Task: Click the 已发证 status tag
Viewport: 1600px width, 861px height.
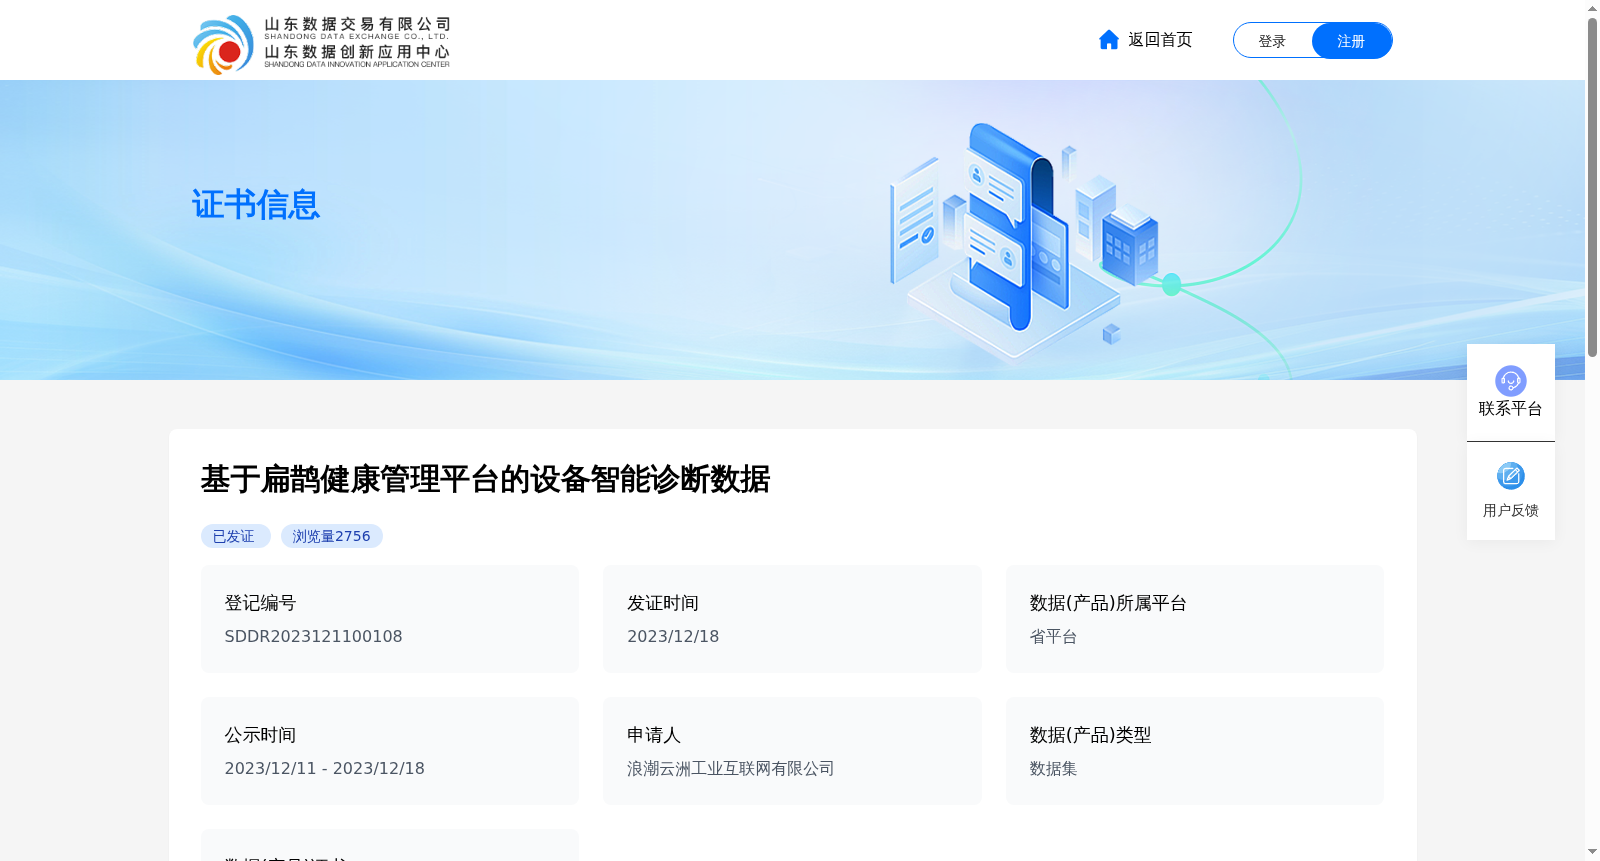Action: click(x=235, y=536)
